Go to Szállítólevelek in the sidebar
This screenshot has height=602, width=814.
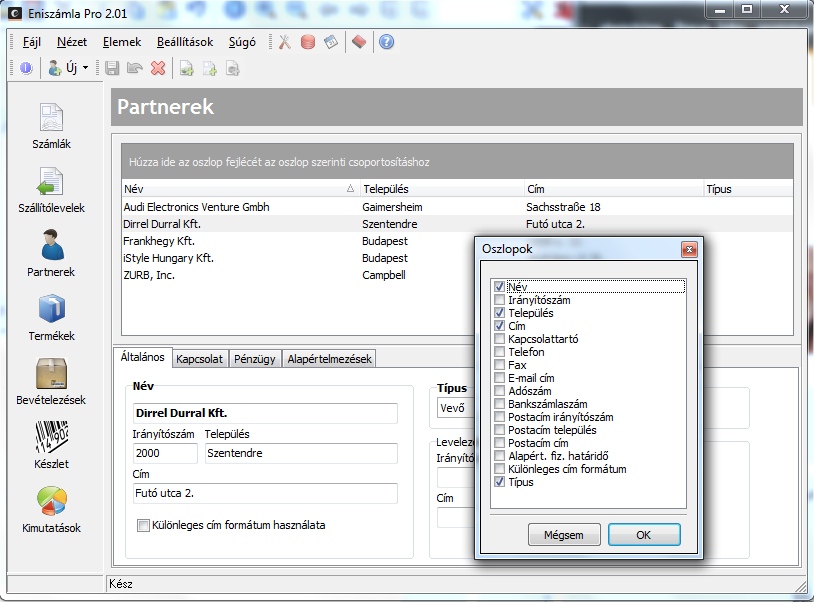click(x=51, y=183)
